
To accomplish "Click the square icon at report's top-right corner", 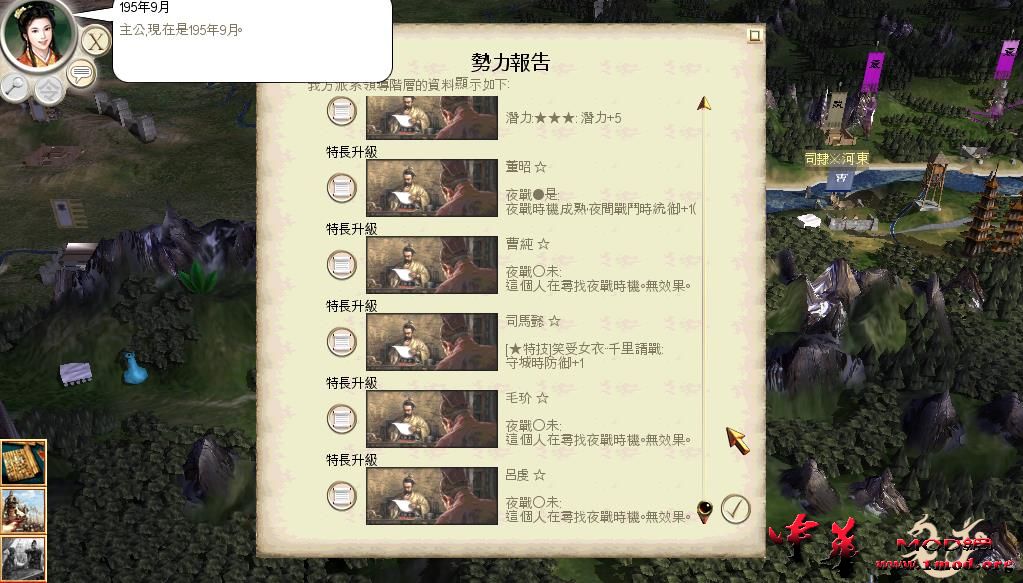I will tap(754, 35).
